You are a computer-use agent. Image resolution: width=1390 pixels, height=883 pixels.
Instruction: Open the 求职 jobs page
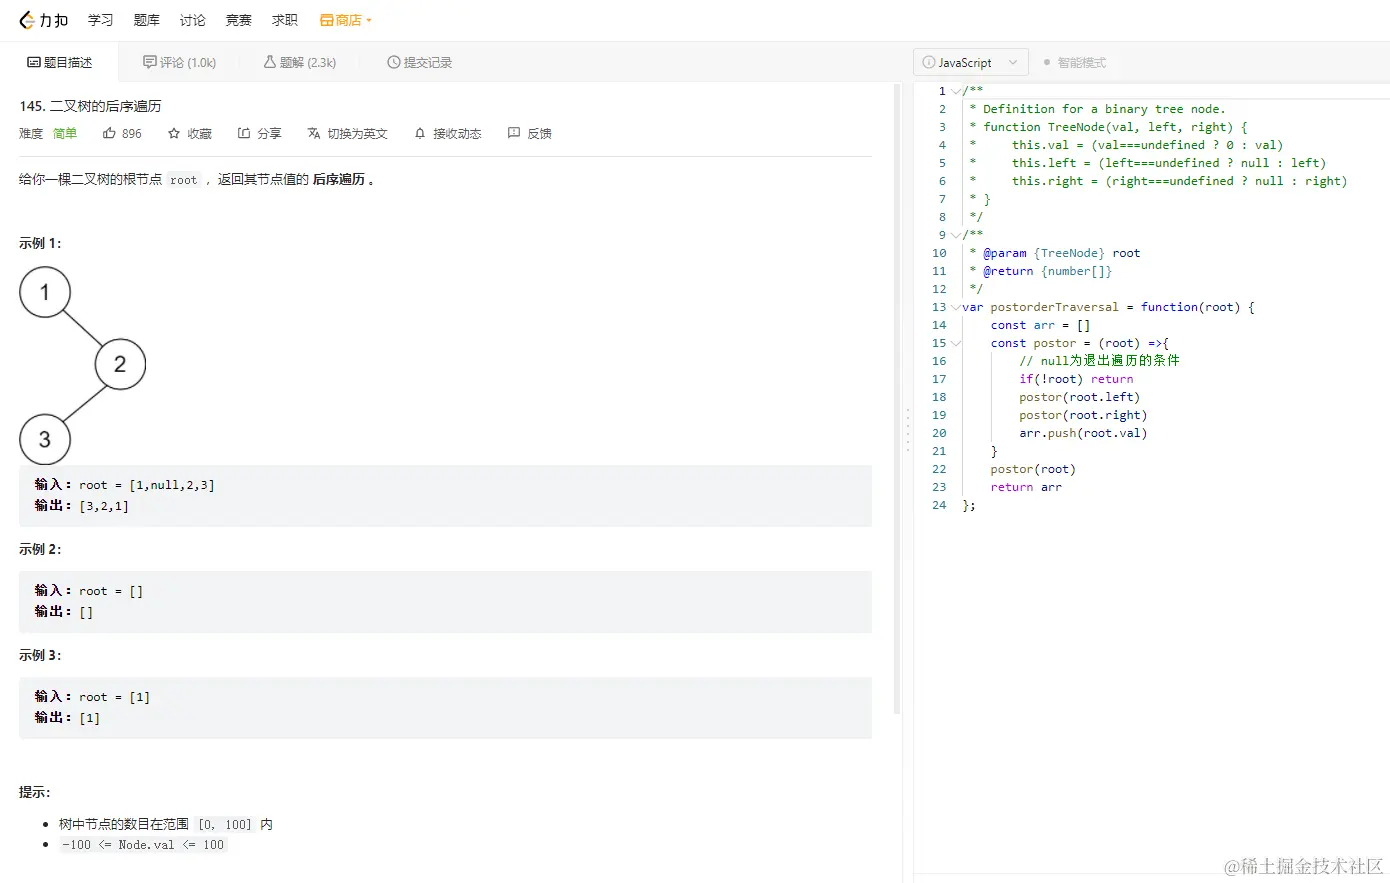(285, 20)
